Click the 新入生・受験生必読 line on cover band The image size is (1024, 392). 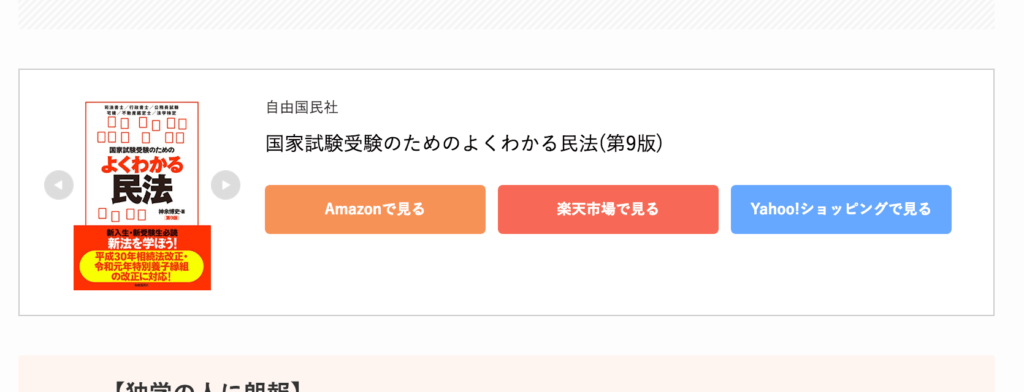point(142,232)
